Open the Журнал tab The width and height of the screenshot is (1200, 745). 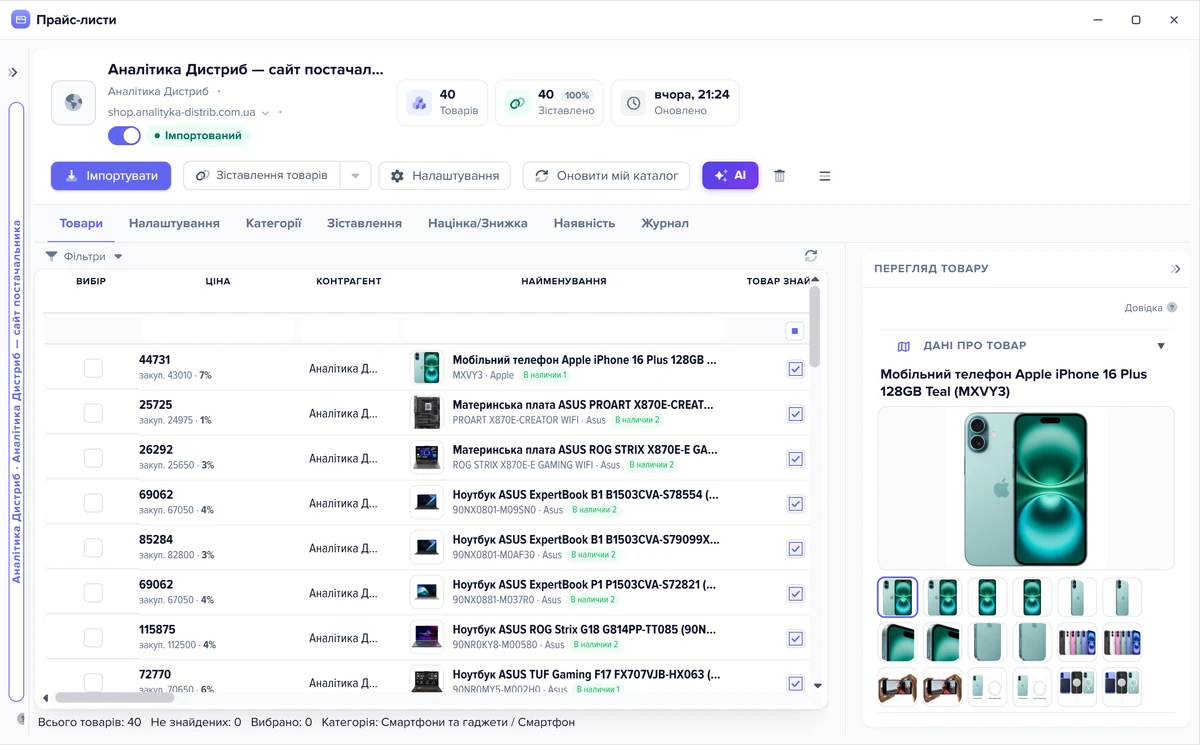coord(665,224)
